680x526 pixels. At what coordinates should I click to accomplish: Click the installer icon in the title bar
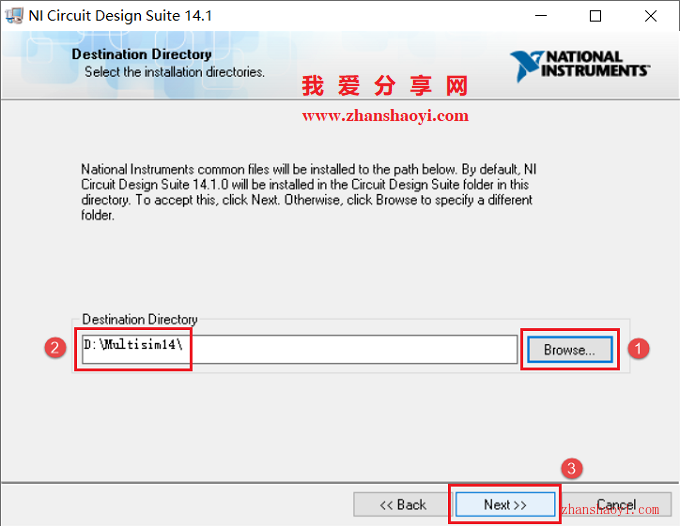14,16
